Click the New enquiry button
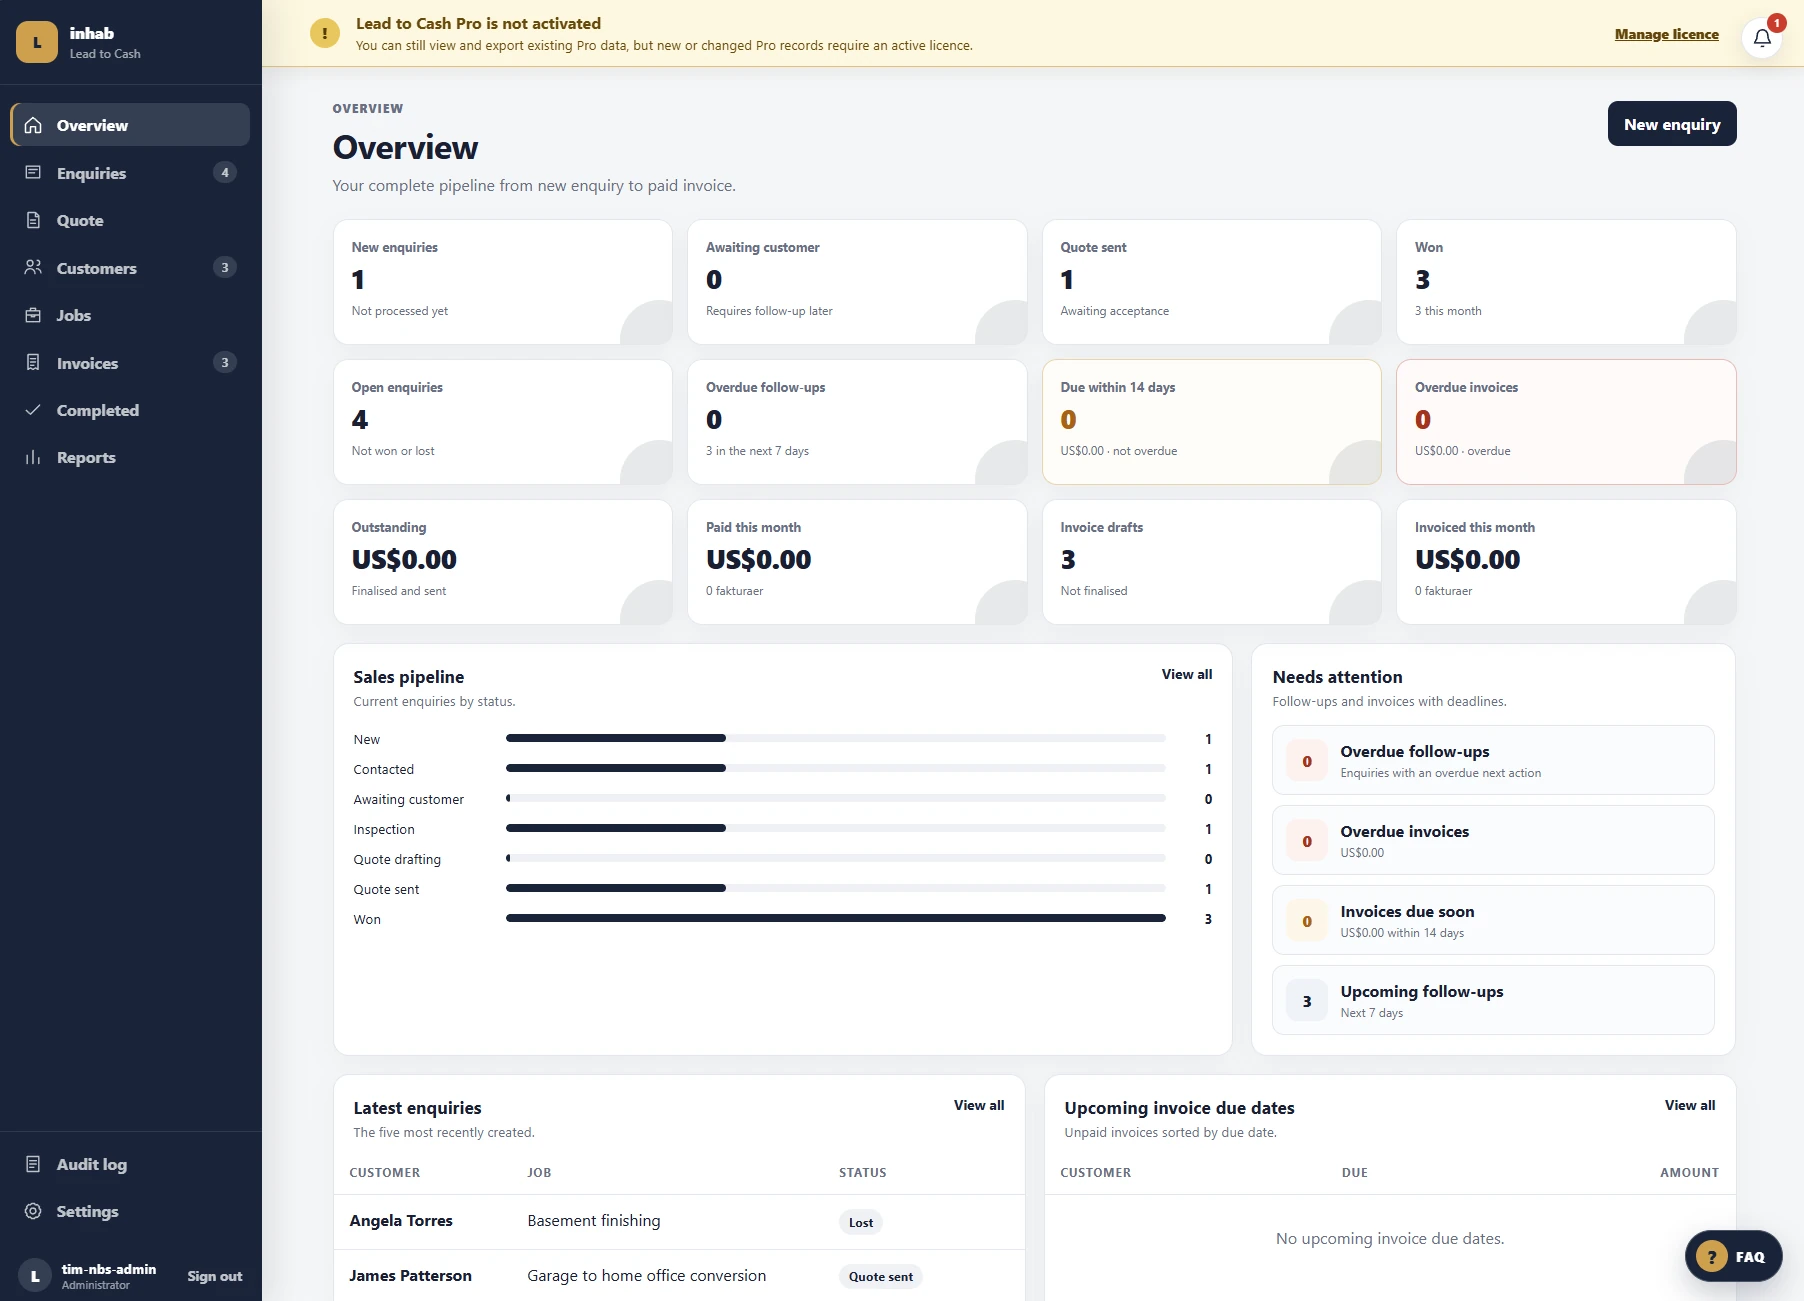 [x=1672, y=124]
